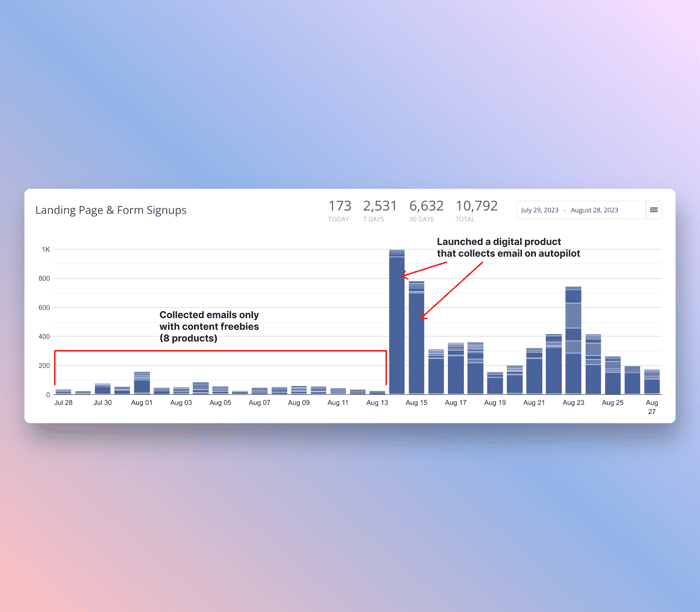Screen dimensions: 700x612
Task: Click the 10,792 Total stat
Action: point(476,211)
